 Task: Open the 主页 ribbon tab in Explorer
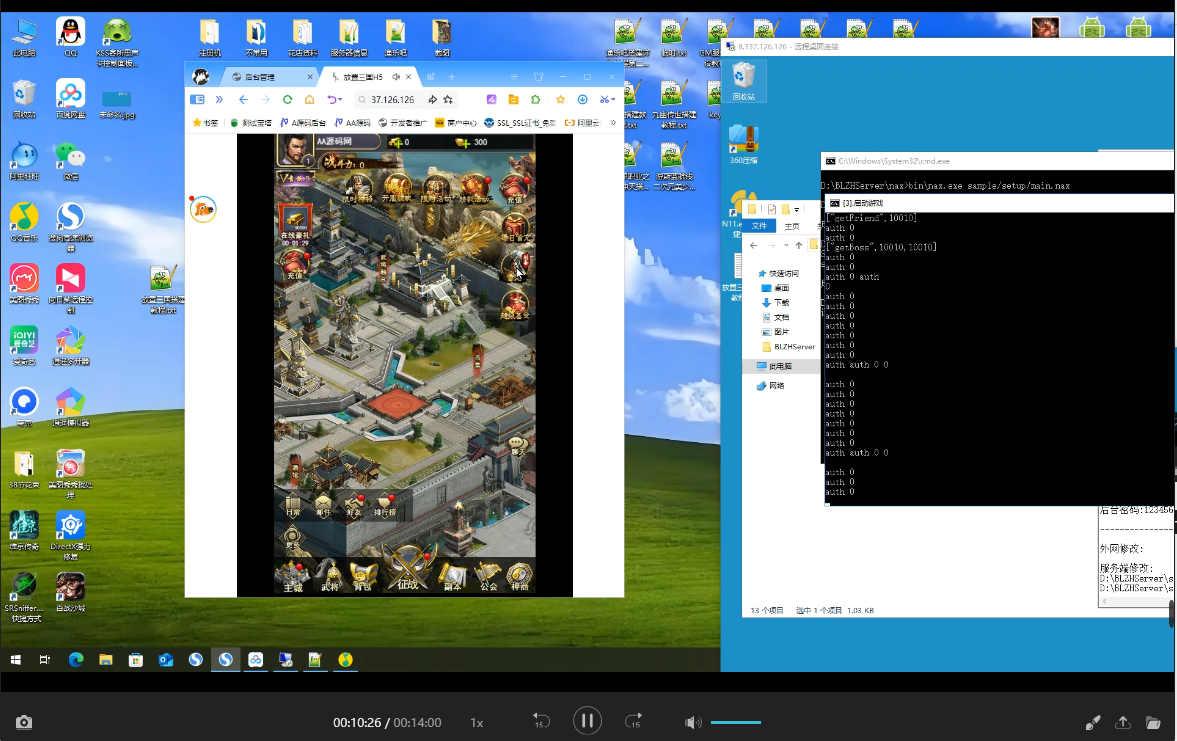click(792, 226)
